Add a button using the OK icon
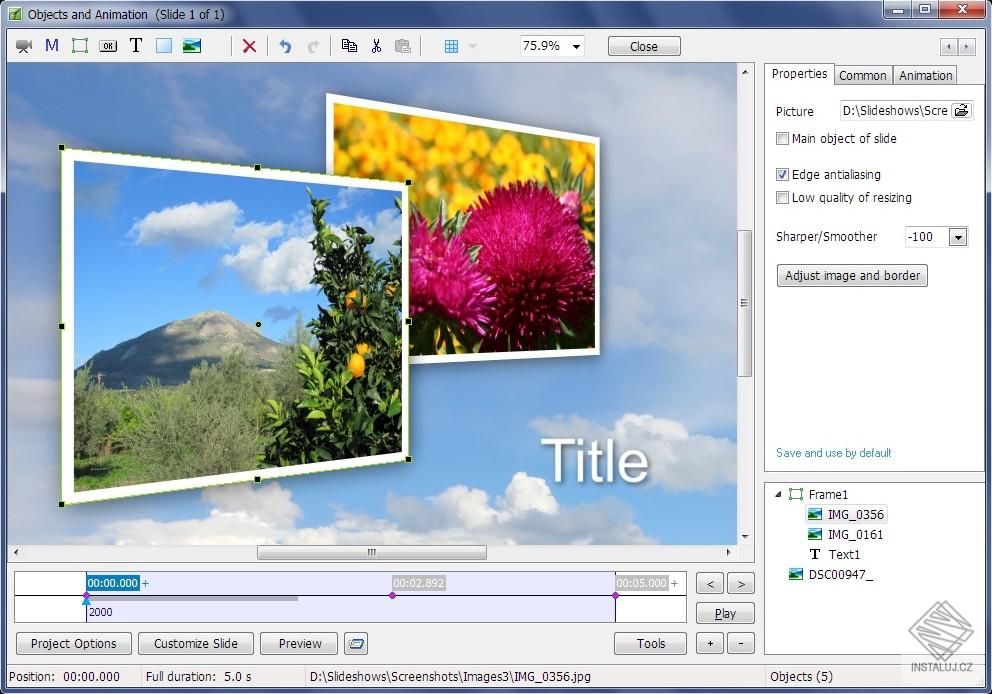 pyautogui.click(x=108, y=45)
